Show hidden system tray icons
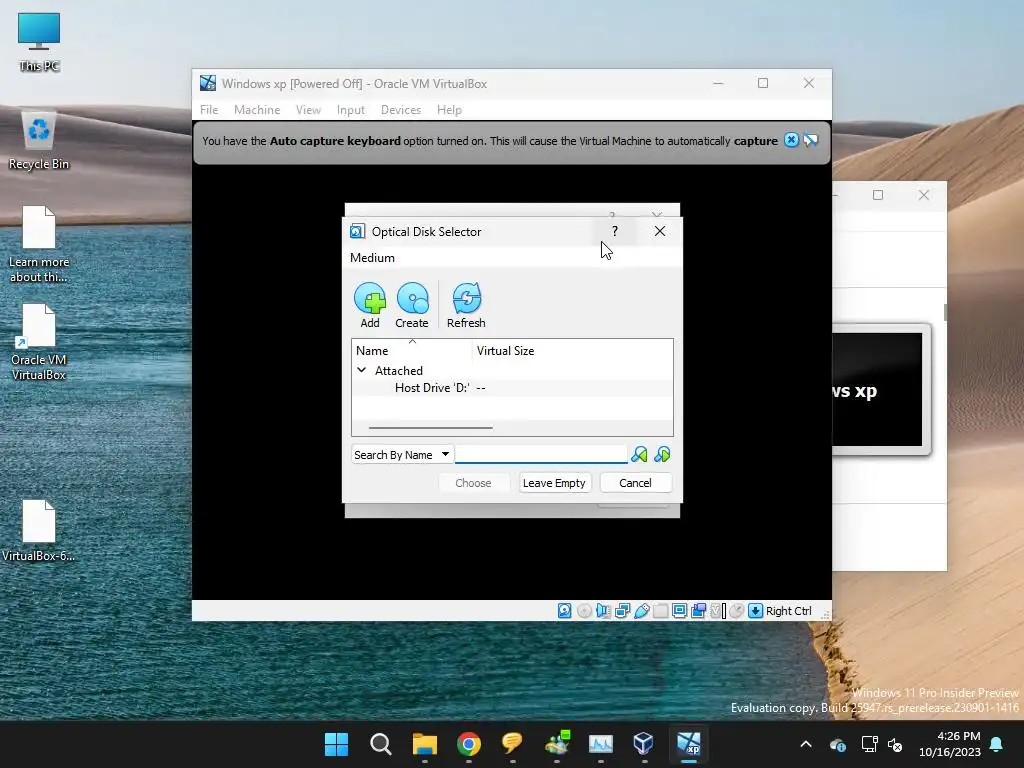 coord(806,744)
